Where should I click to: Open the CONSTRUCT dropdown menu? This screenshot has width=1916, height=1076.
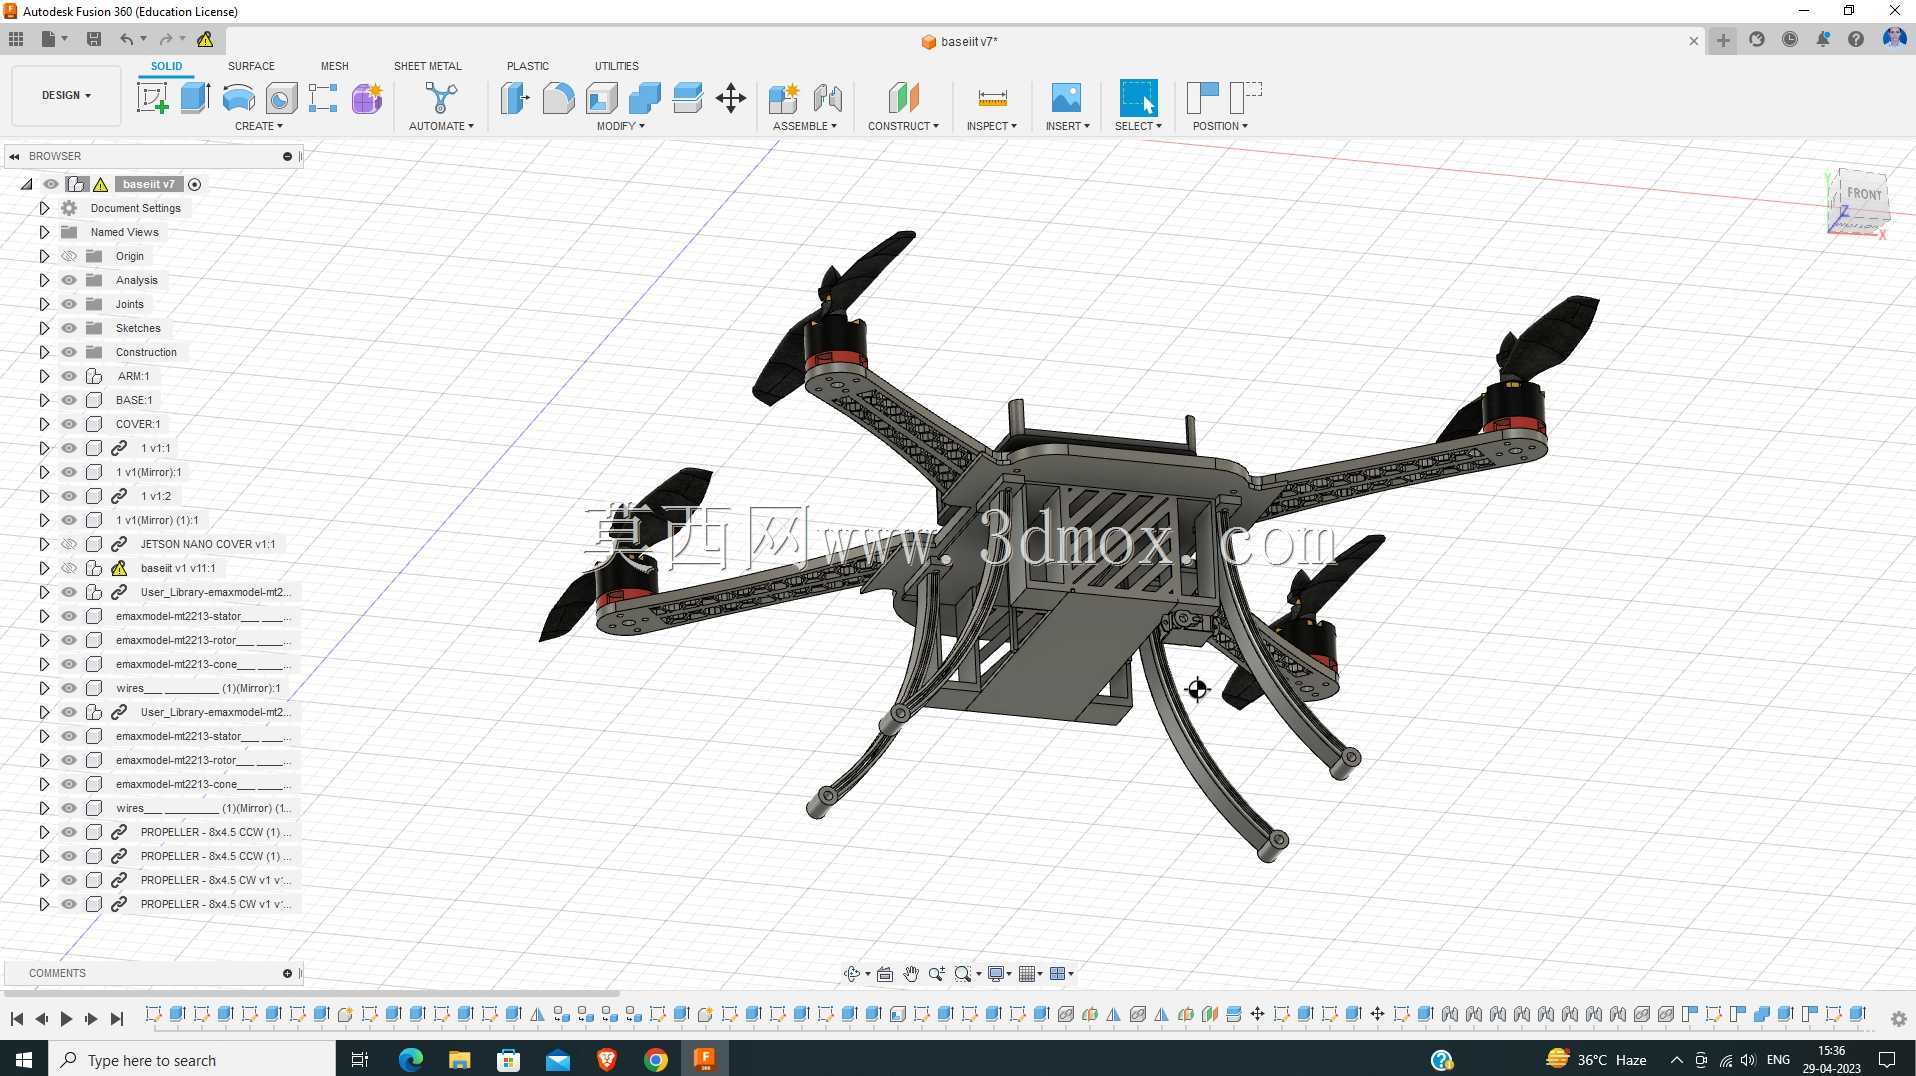[x=903, y=126]
